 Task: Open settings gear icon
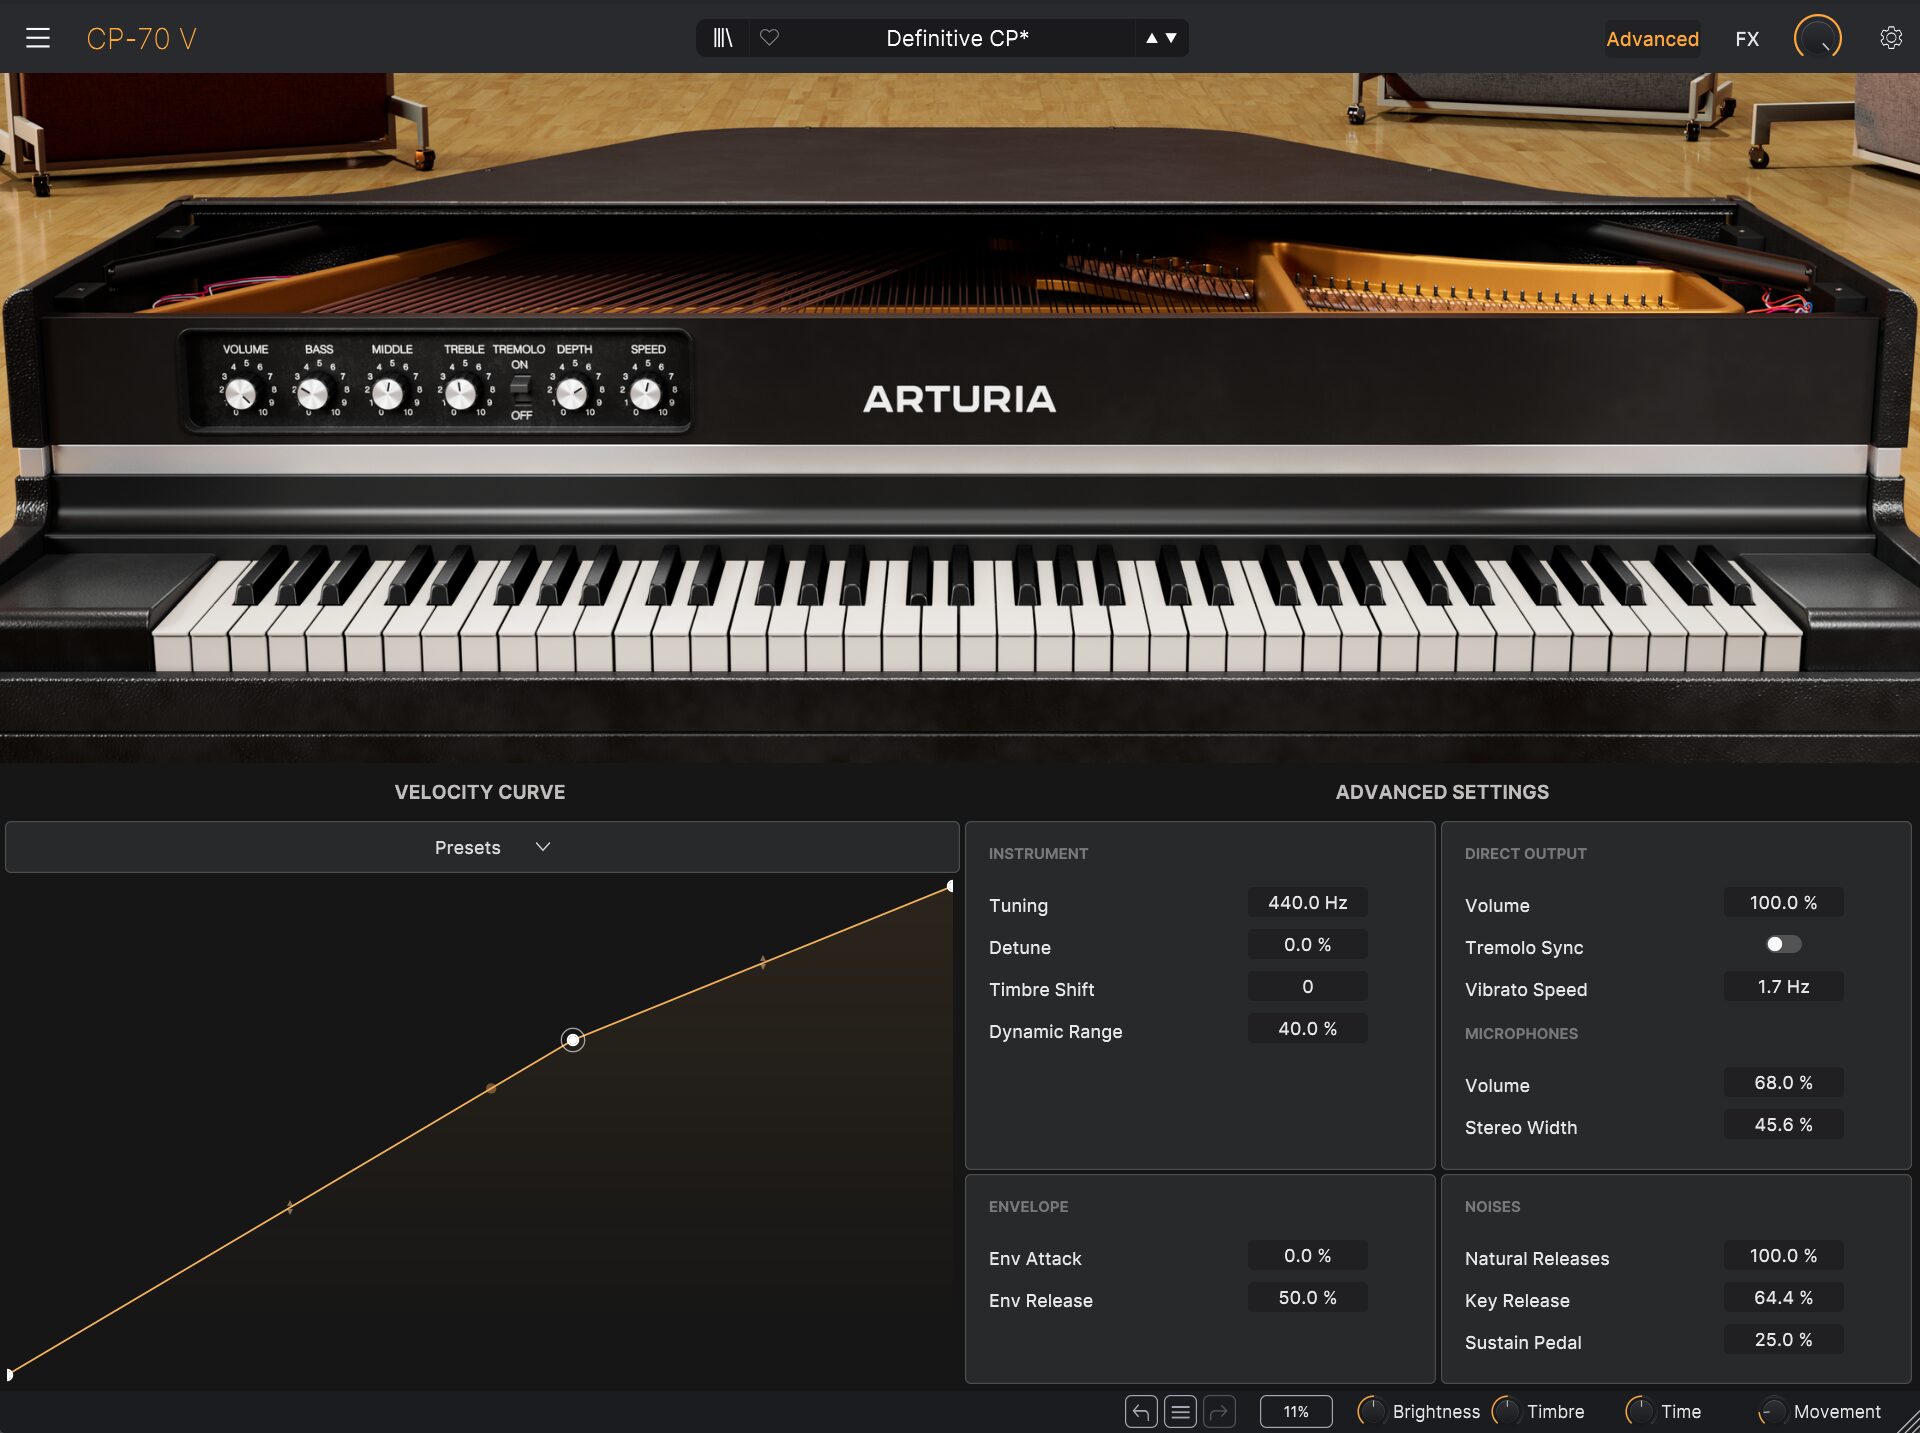tap(1890, 38)
